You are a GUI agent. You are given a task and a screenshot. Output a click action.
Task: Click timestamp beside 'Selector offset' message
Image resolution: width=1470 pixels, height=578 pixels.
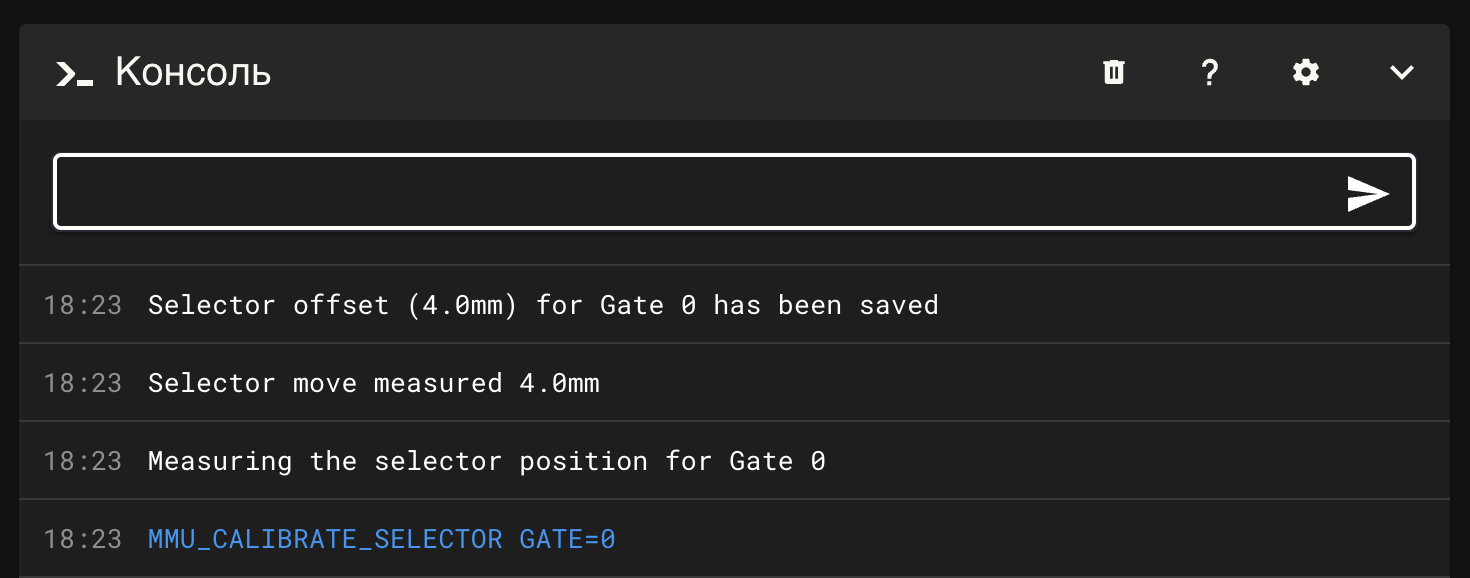tap(83, 305)
